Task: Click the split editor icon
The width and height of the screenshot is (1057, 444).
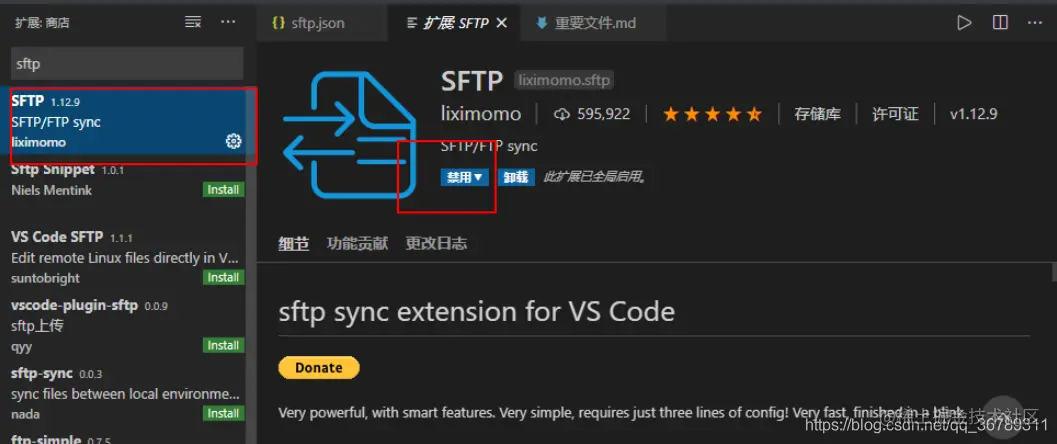Action: click(x=1000, y=23)
